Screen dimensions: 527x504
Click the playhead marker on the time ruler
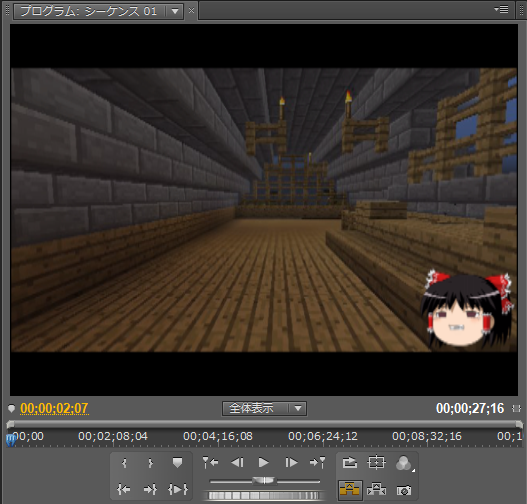(x=11, y=439)
